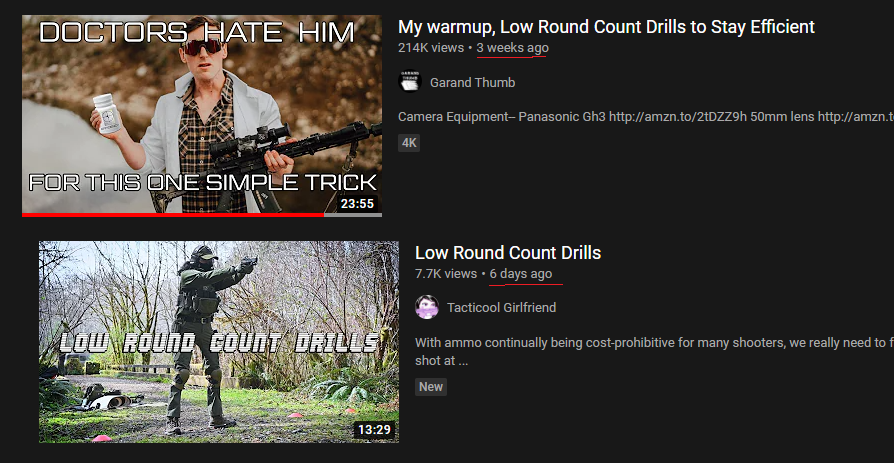Visit the Garand Thumb channel name

tap(472, 83)
